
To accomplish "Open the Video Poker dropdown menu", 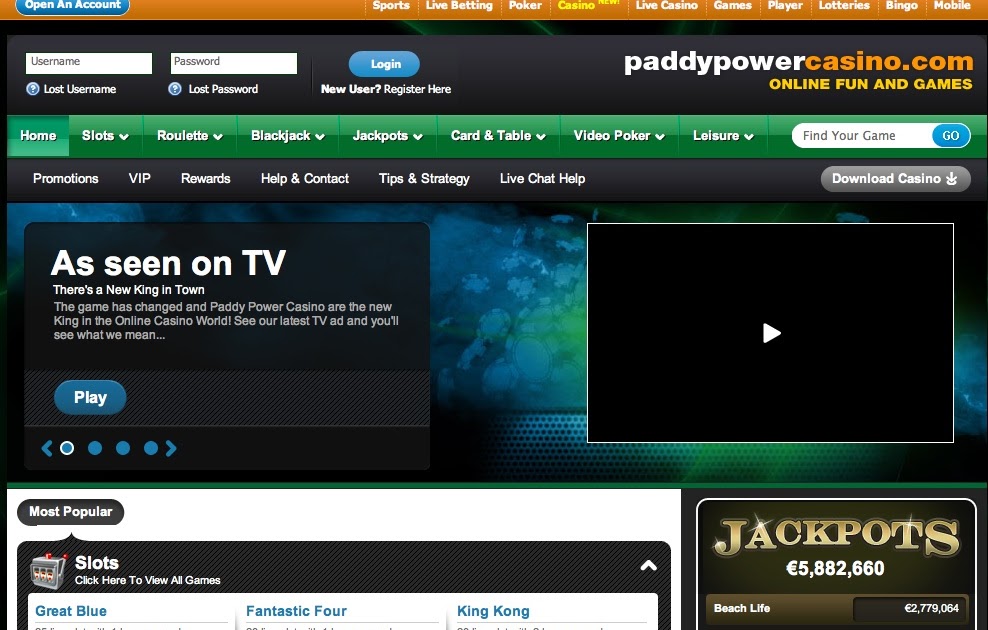I will pyautogui.click(x=619, y=135).
